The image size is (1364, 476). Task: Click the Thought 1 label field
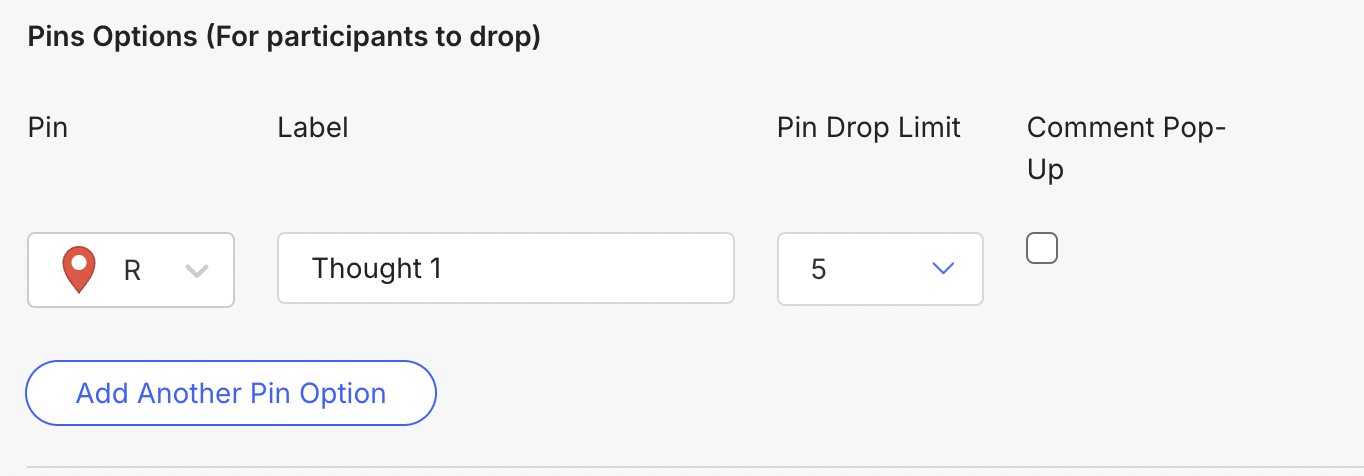[x=505, y=268]
